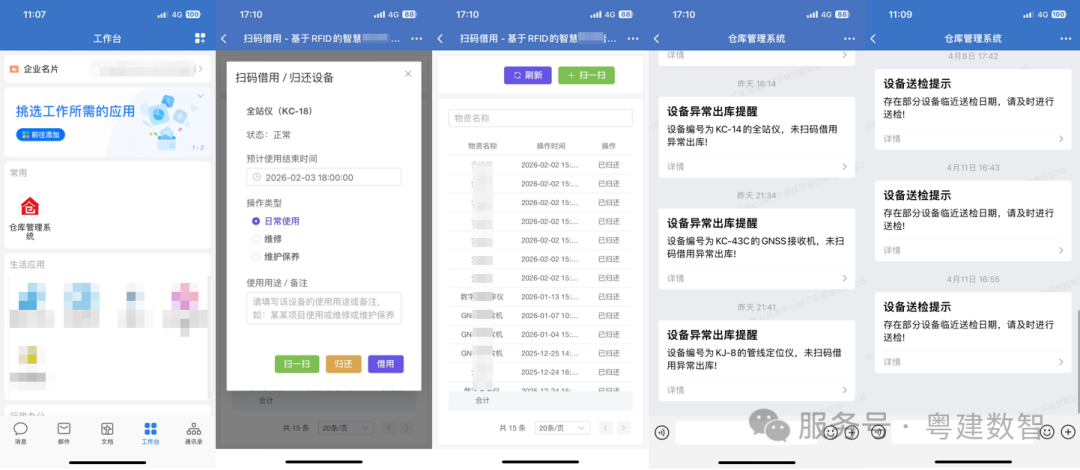Tap the orange 归还 button
1080x470 pixels.
click(x=344, y=364)
